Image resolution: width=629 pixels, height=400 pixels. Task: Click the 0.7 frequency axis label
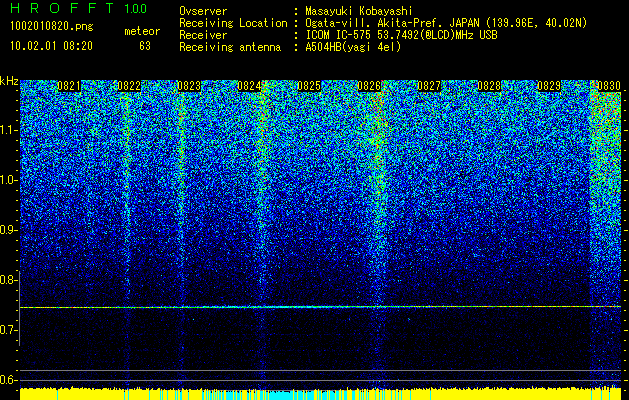(x=8, y=330)
